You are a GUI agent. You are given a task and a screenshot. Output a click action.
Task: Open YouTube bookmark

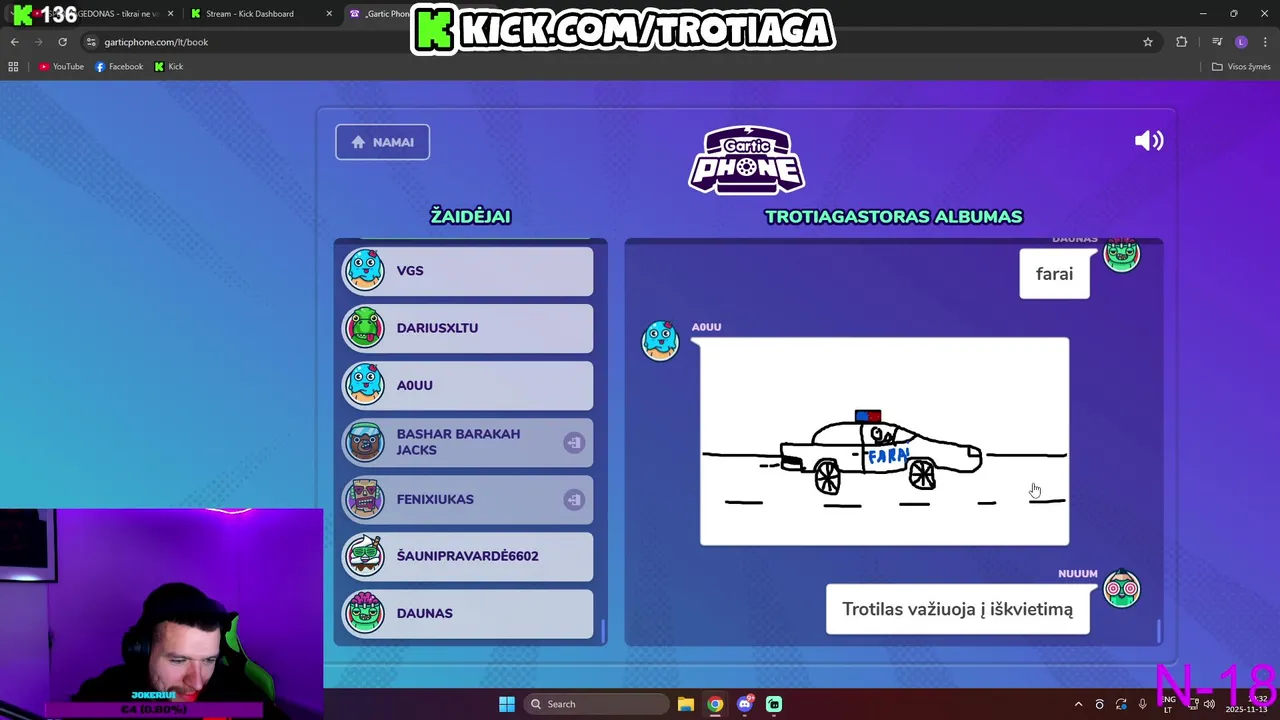click(61, 67)
